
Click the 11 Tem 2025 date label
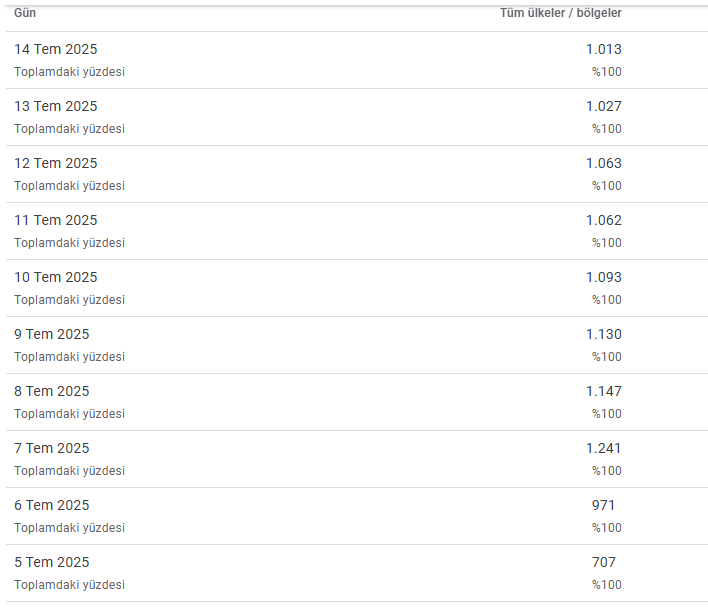[x=56, y=220]
